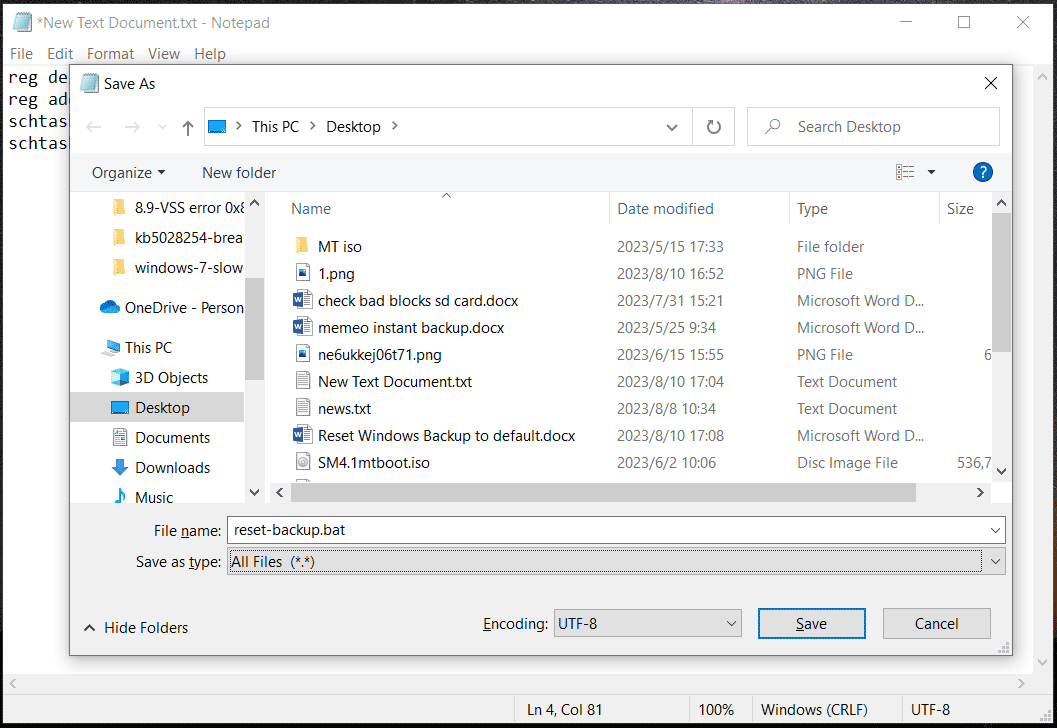Image resolution: width=1057 pixels, height=728 pixels.
Task: Open the change your view dropdown arrow
Action: coord(930,172)
